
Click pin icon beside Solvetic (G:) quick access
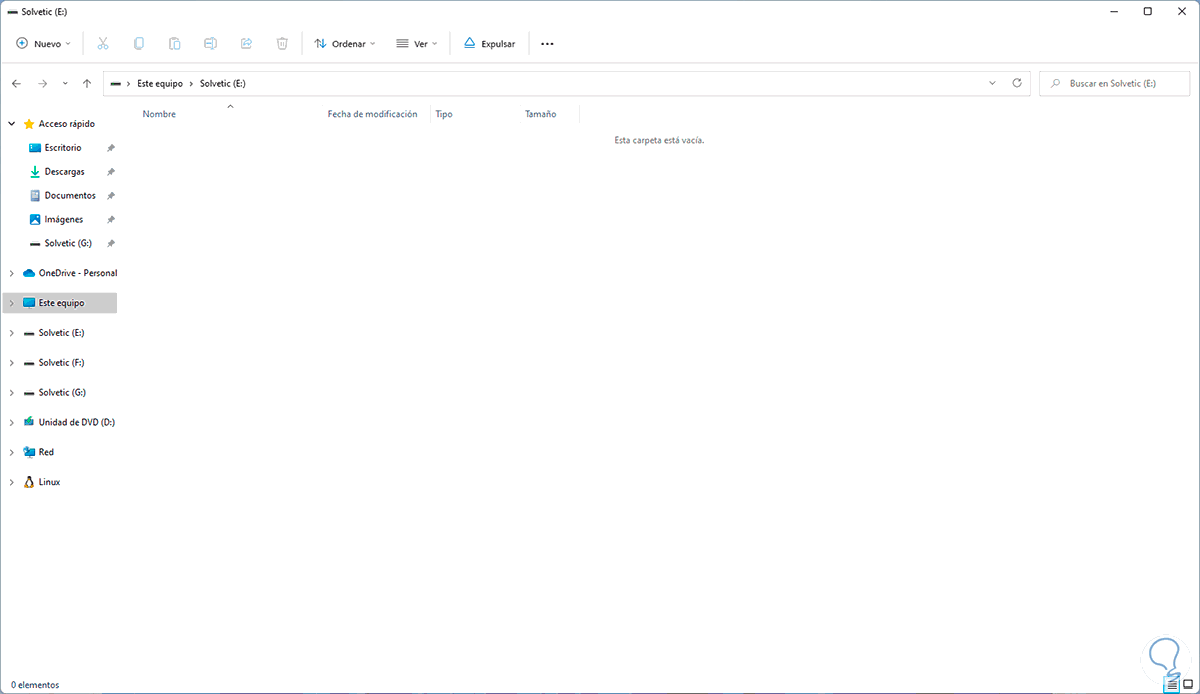(x=111, y=244)
